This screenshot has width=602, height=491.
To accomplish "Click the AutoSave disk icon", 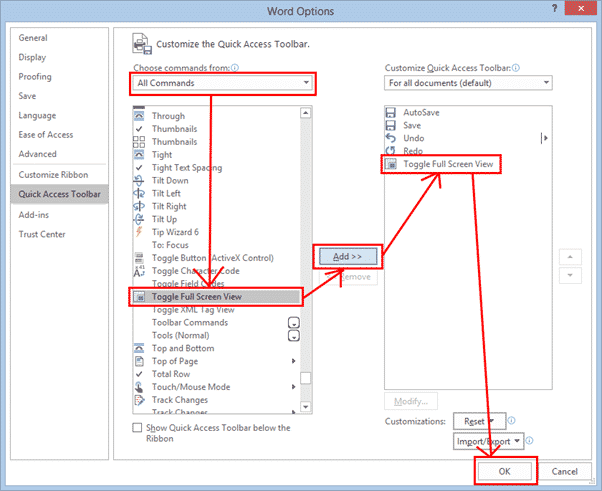I will point(390,112).
